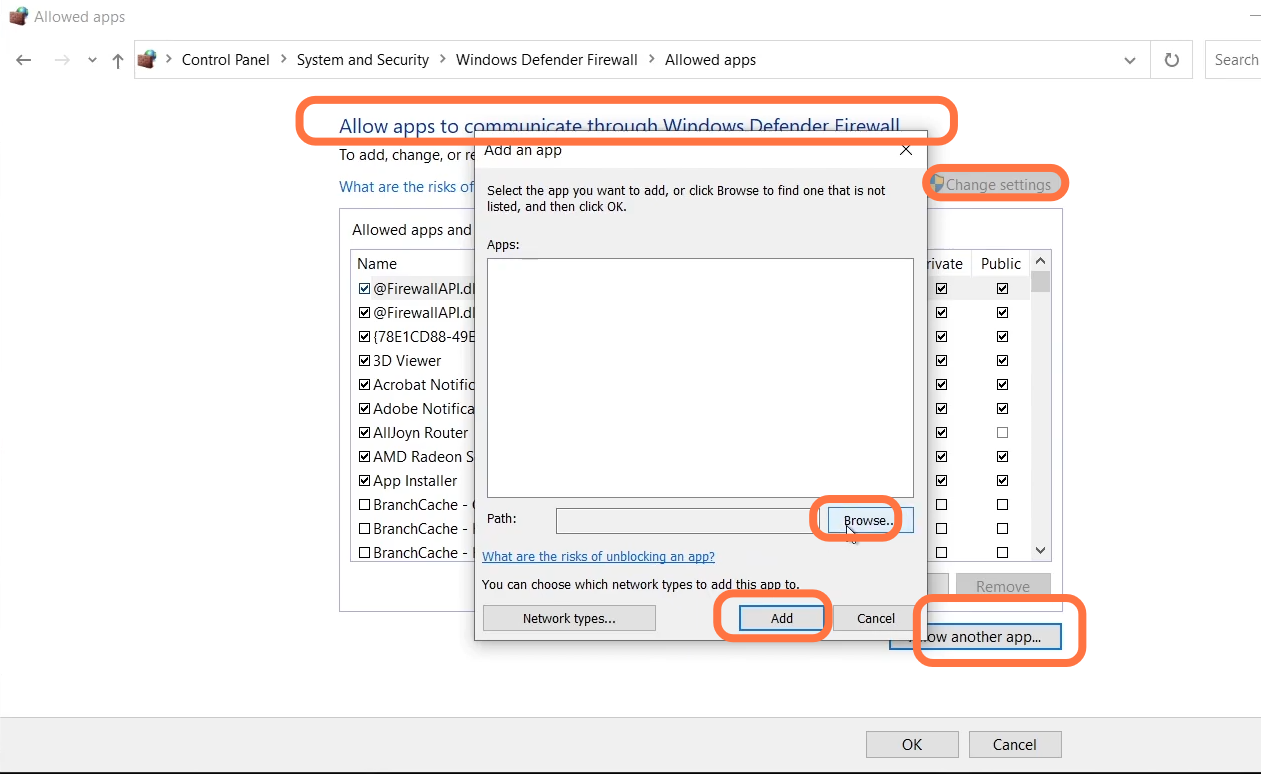Confirm with the main window OK button
Screen dimensions: 1261x774
[912, 745]
